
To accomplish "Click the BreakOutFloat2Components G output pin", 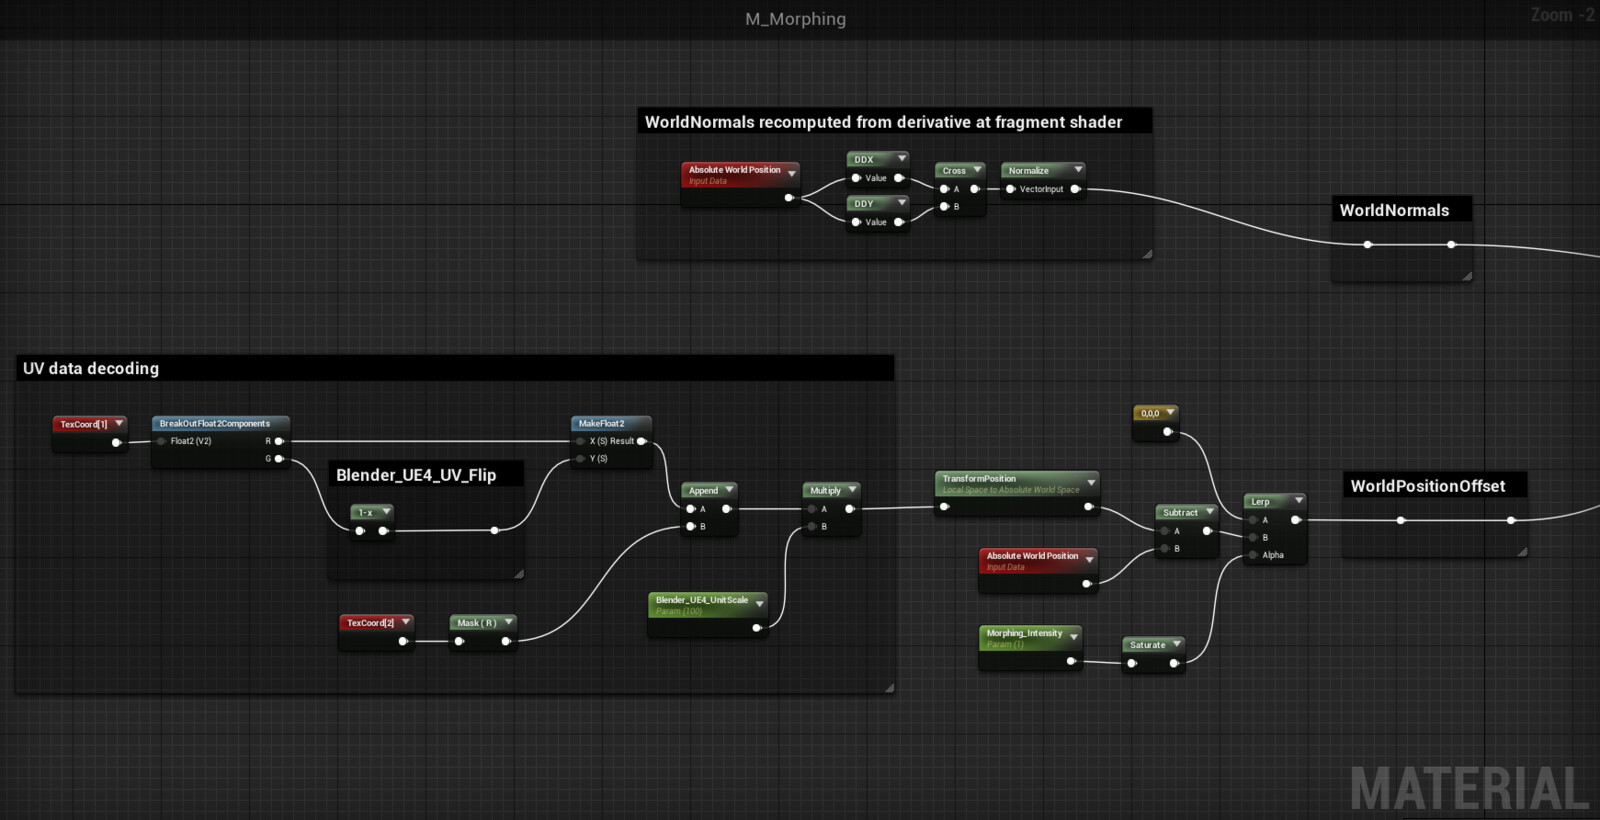I will pos(279,459).
